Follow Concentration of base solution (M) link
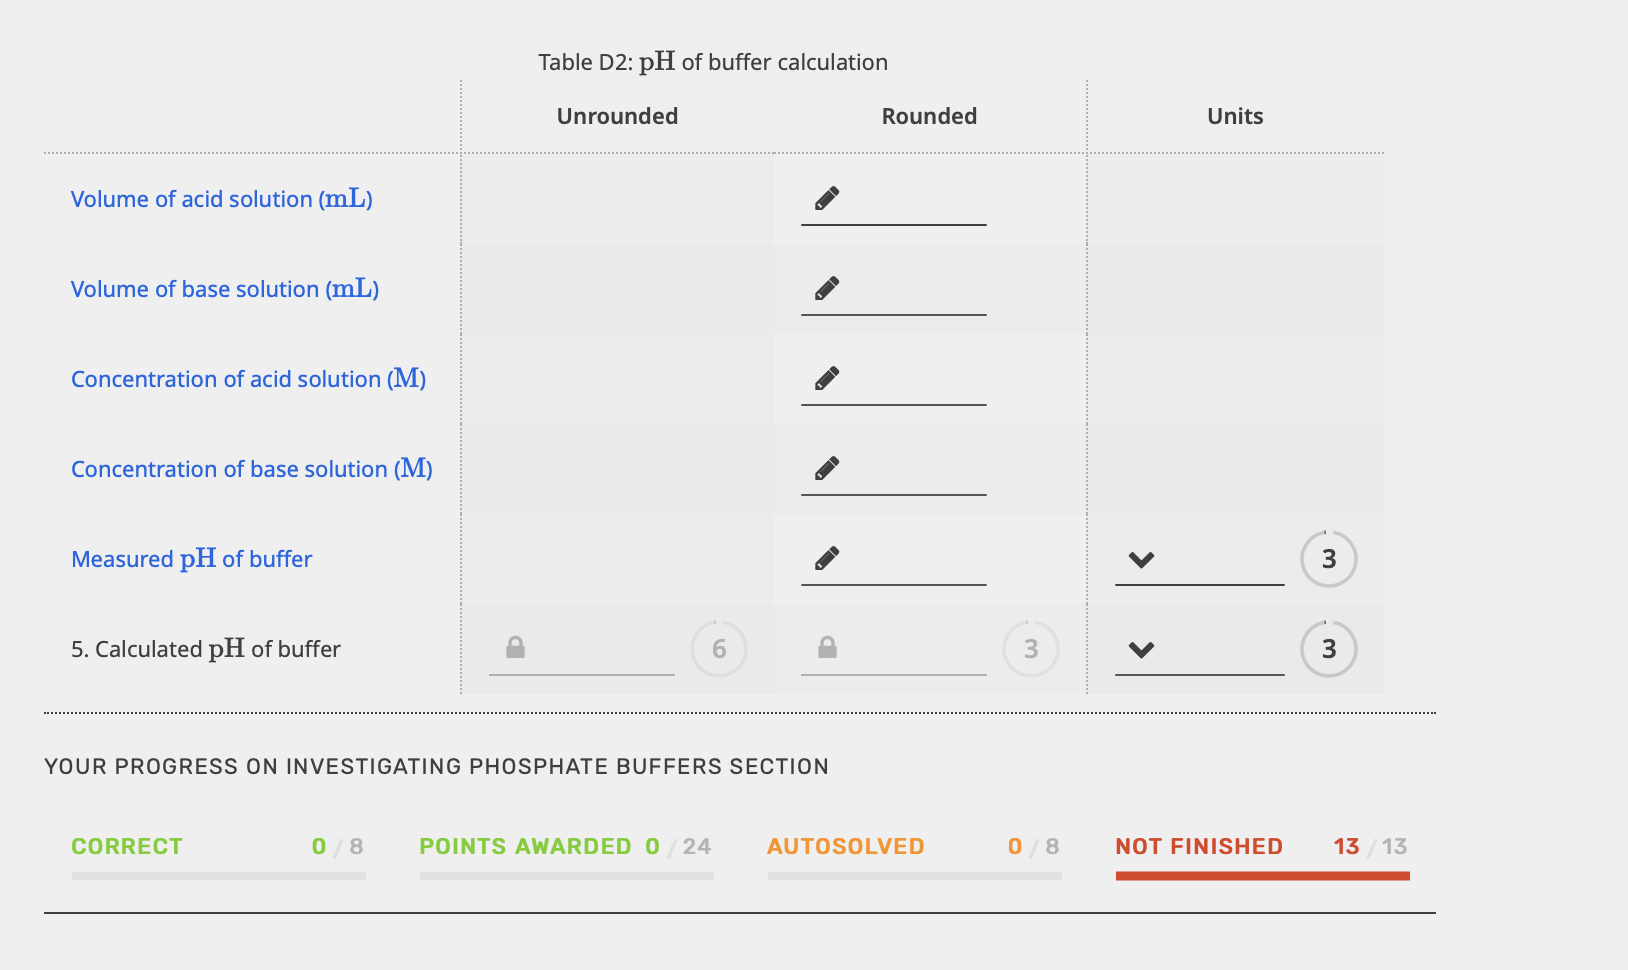 pos(251,469)
